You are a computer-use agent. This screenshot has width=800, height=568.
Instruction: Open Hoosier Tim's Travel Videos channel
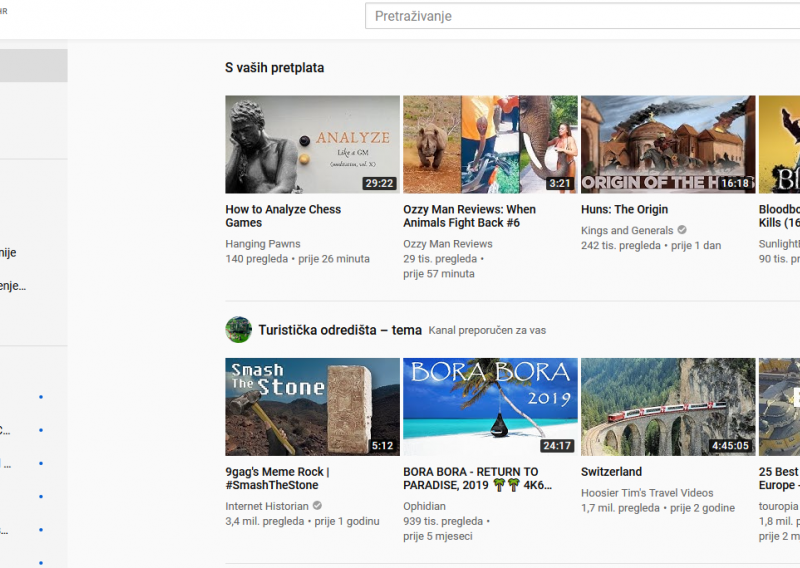click(x=647, y=493)
